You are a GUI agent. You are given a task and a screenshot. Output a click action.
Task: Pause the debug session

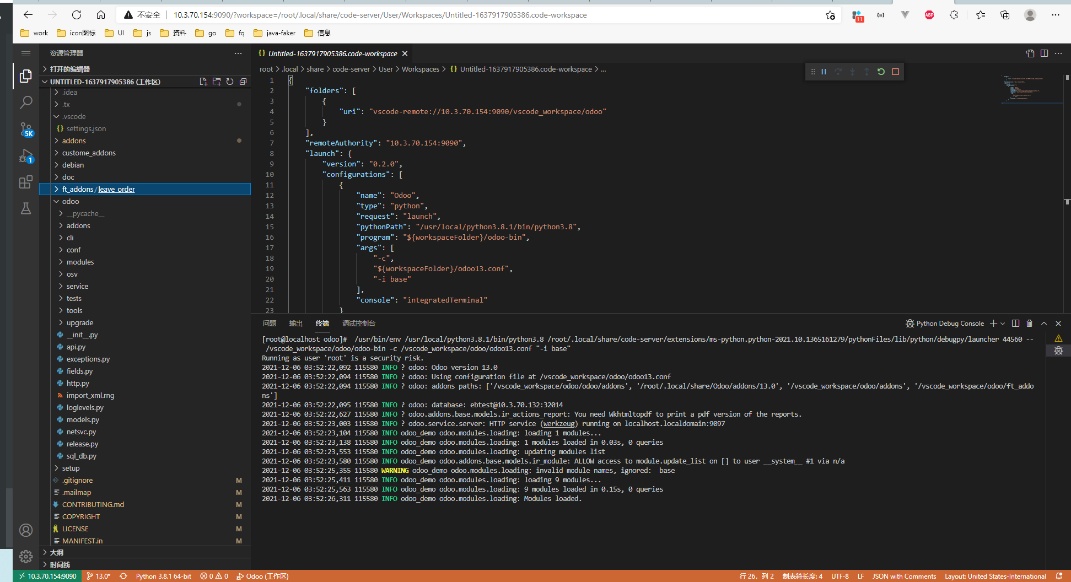pyautogui.click(x=824, y=72)
